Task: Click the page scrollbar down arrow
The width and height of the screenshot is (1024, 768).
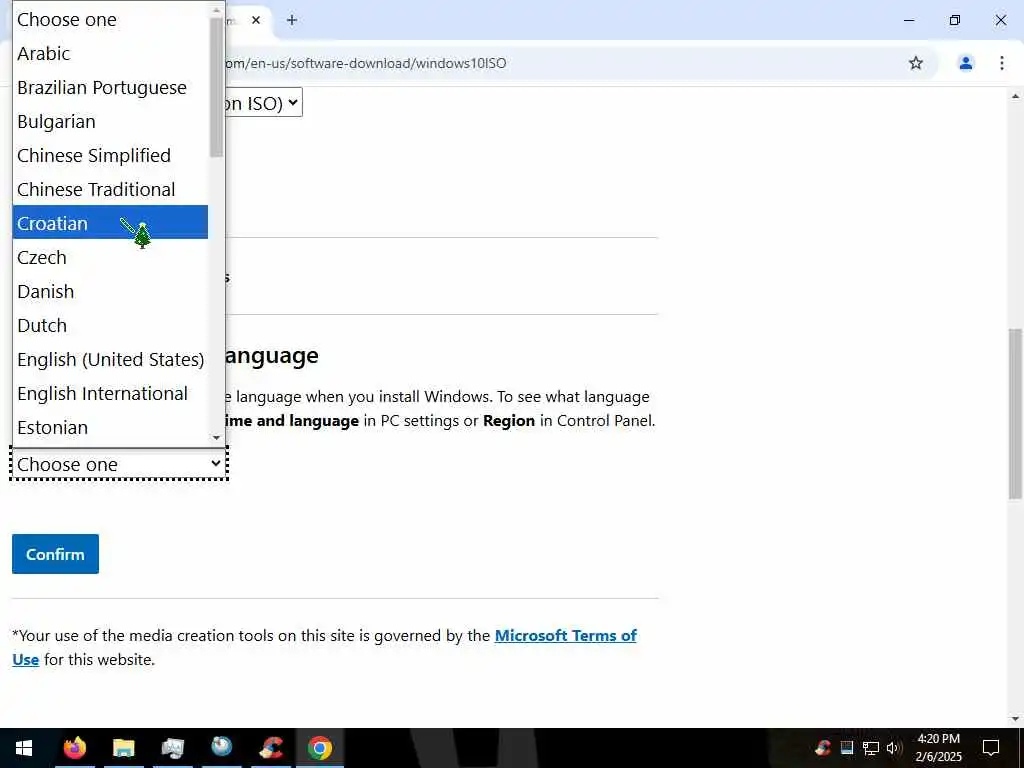Action: click(x=1015, y=719)
